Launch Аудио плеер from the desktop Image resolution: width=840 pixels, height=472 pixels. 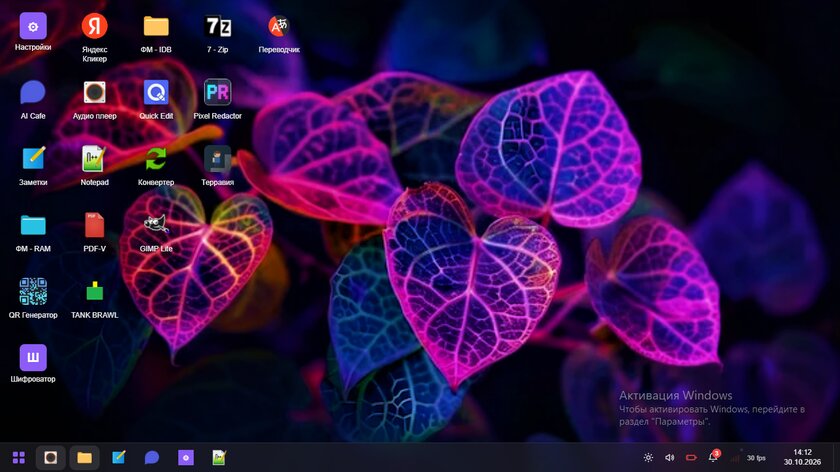94,93
